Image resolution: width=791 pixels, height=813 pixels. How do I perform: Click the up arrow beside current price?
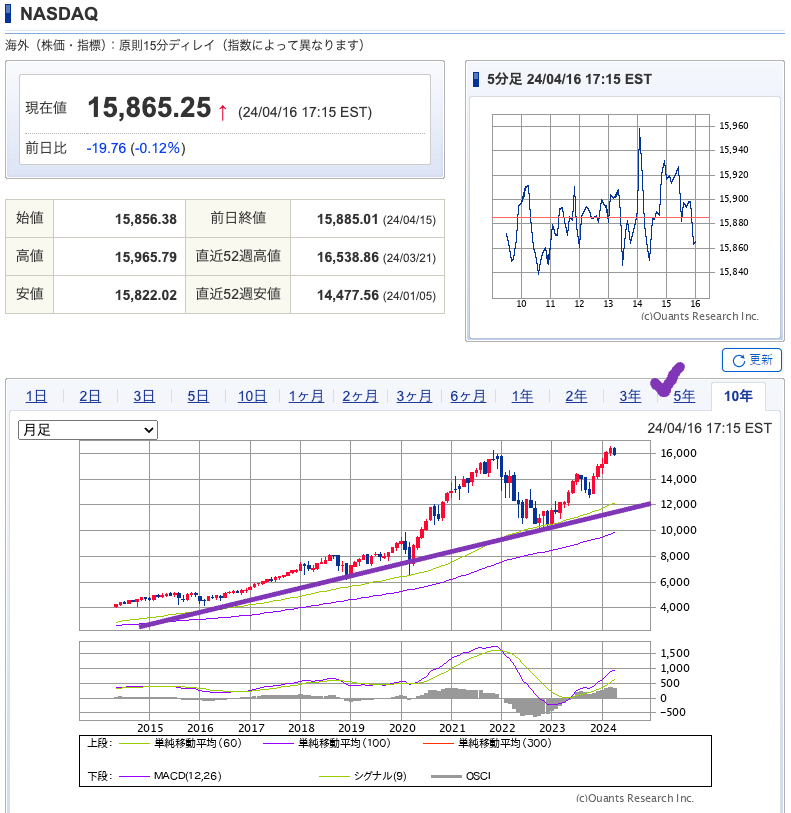[222, 111]
